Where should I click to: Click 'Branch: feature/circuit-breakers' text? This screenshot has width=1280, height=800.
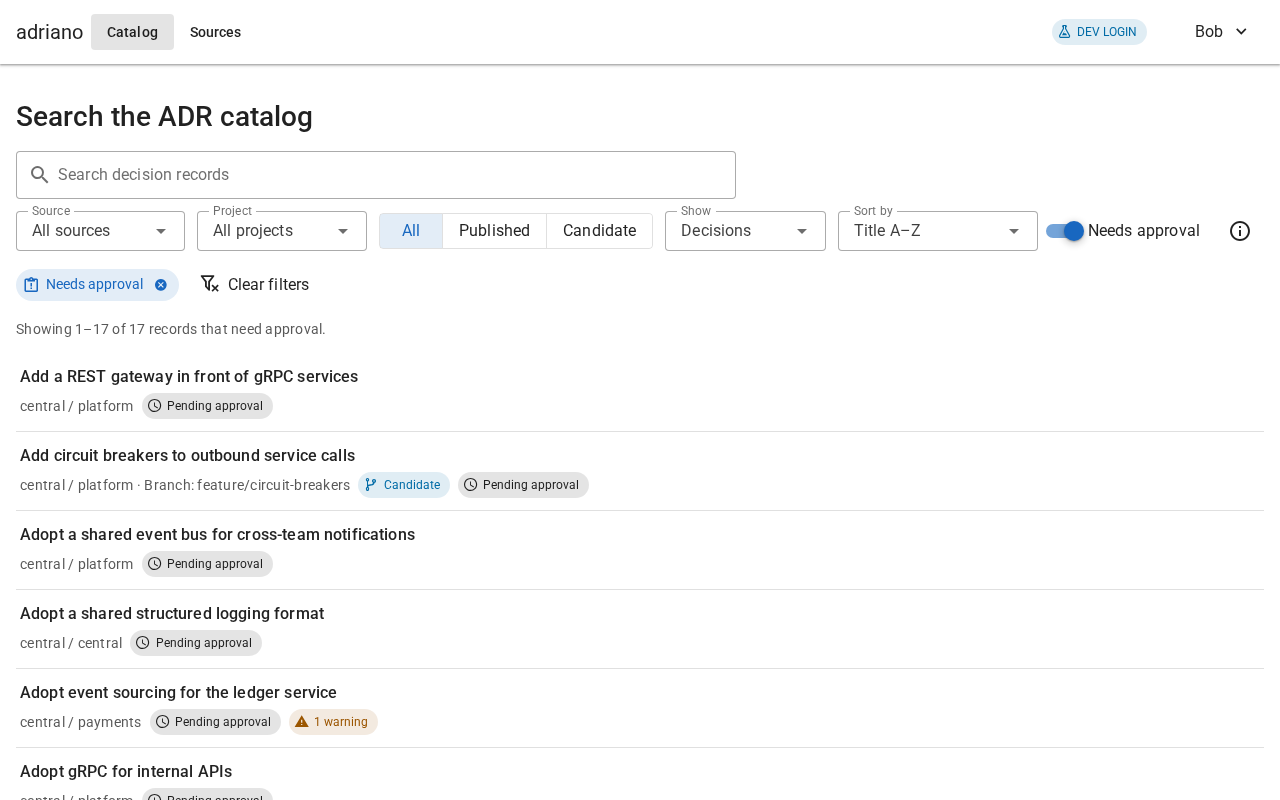[x=247, y=485]
